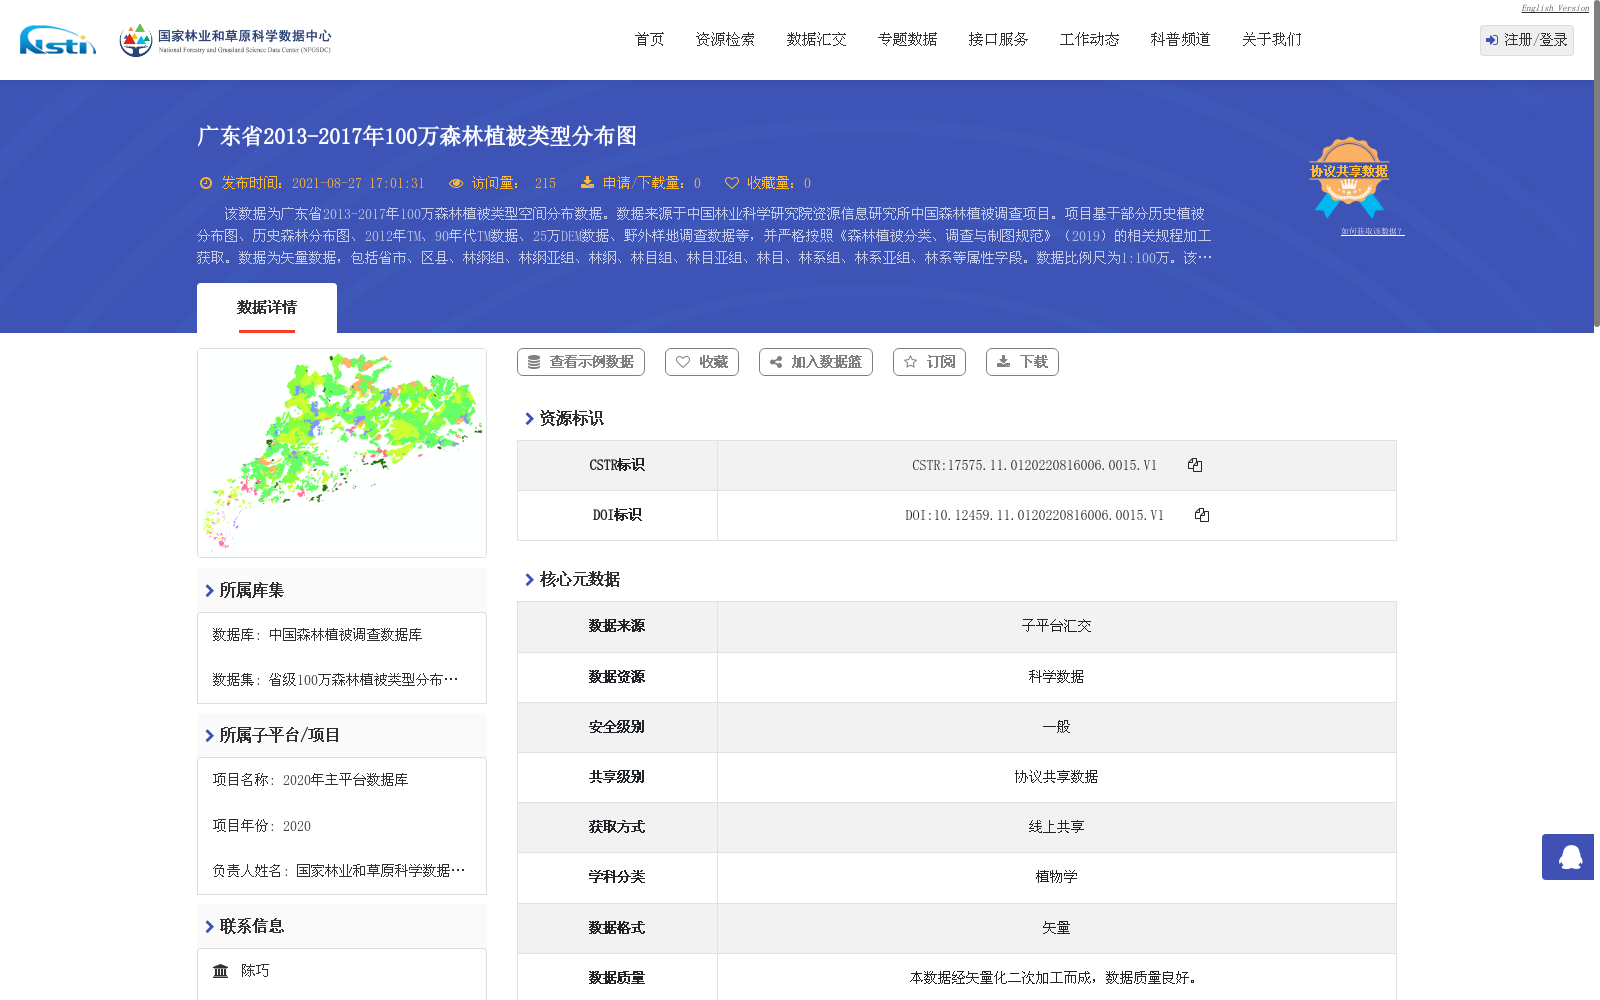
Task: Copy the CSTR identifier
Action: [1195, 465]
